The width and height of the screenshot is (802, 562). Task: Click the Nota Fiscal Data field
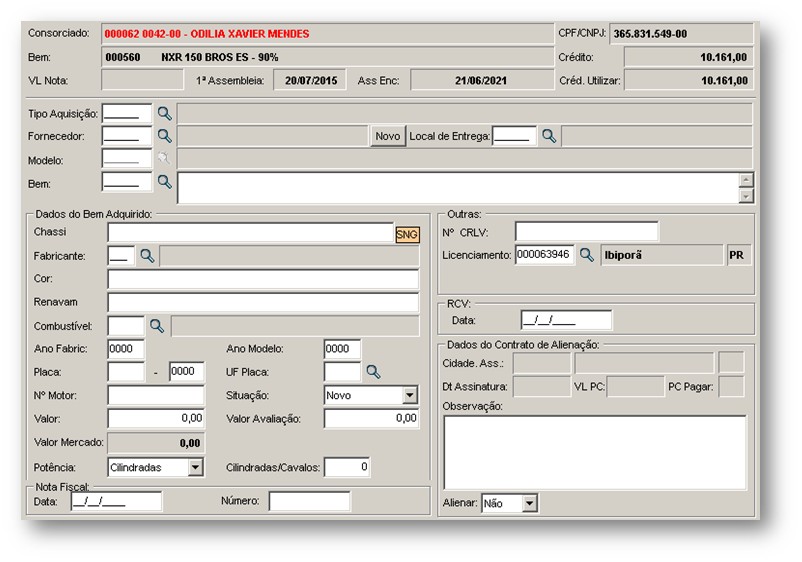point(116,502)
